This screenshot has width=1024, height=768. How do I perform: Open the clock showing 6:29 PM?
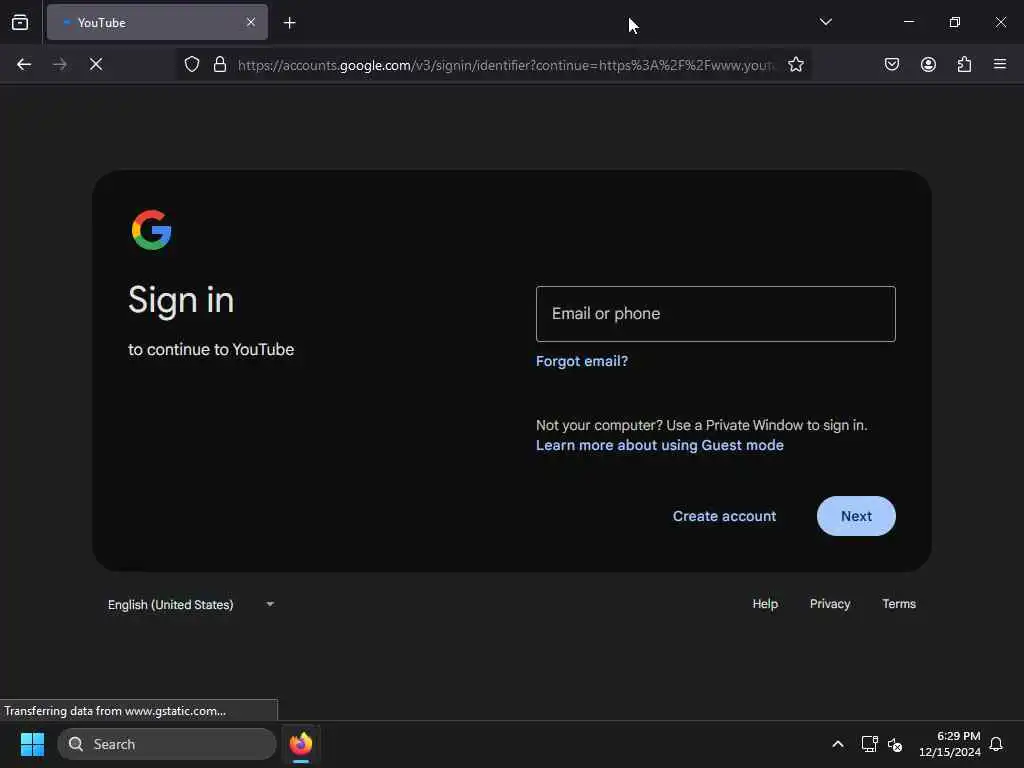[950, 744]
